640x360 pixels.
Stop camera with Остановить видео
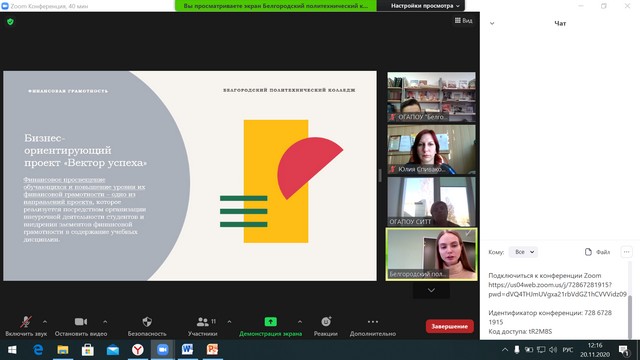pos(81,326)
